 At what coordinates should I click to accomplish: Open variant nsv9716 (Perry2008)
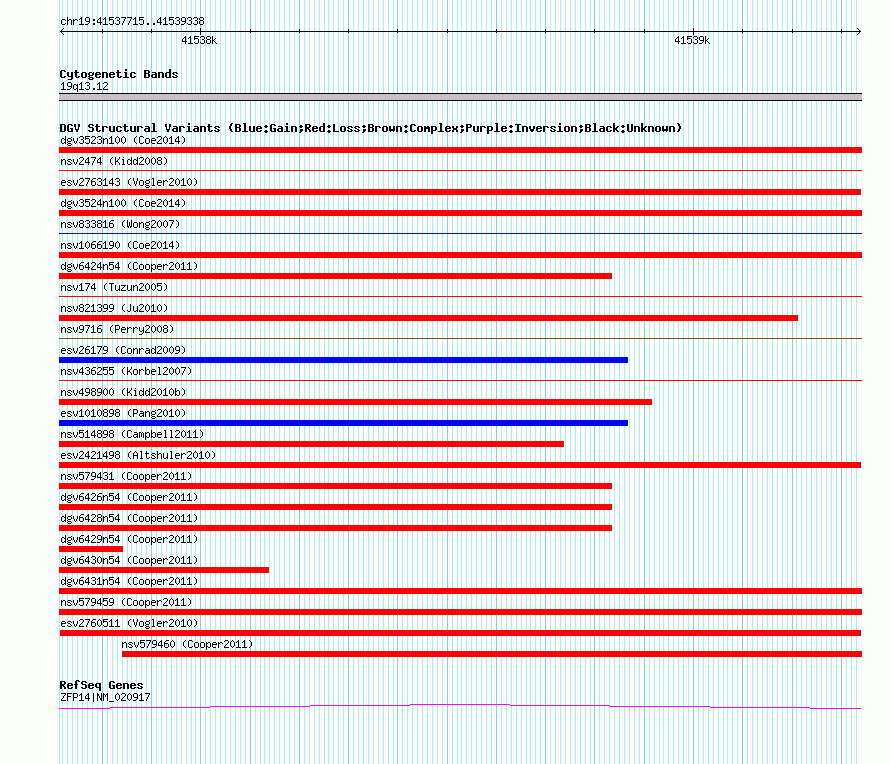pos(117,329)
